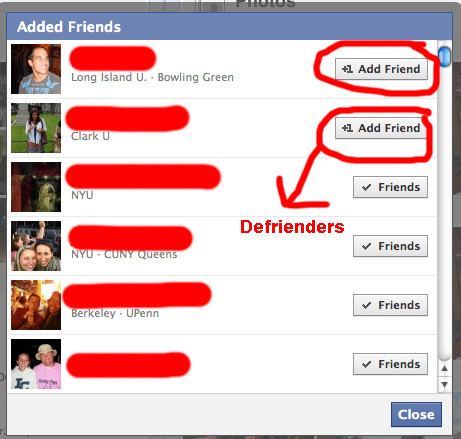Image resolution: width=461 pixels, height=439 pixels.
Task: Click the Friends button in the last row
Action: pyautogui.click(x=390, y=364)
